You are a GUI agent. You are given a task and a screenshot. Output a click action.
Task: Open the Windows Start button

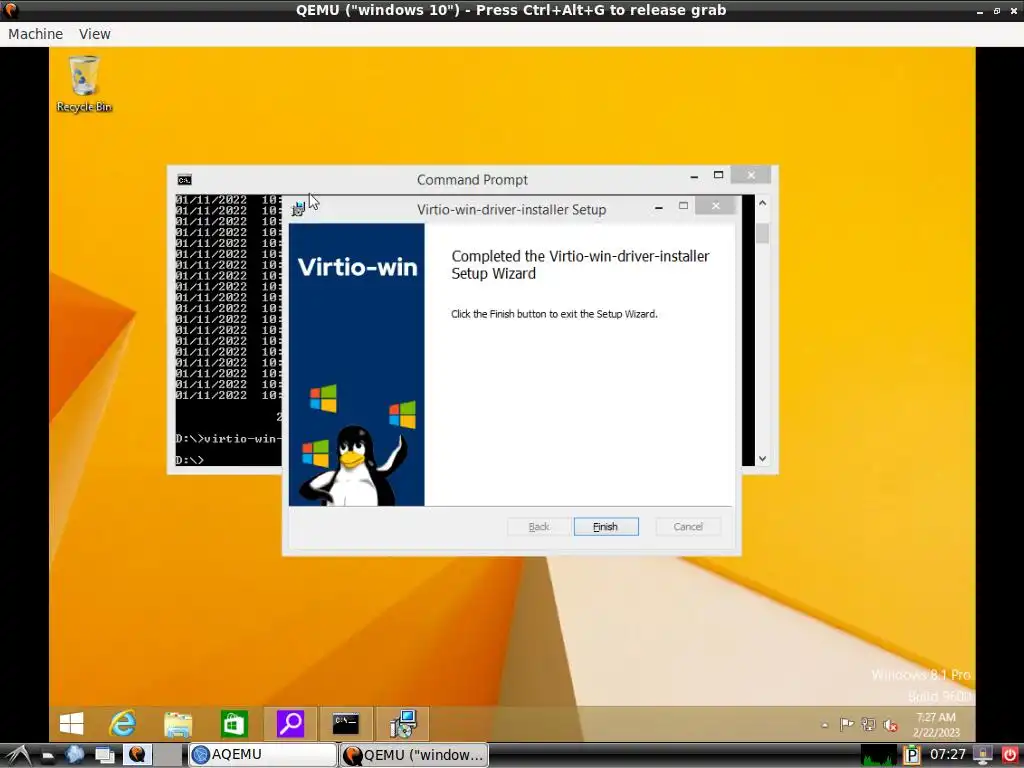pos(72,724)
